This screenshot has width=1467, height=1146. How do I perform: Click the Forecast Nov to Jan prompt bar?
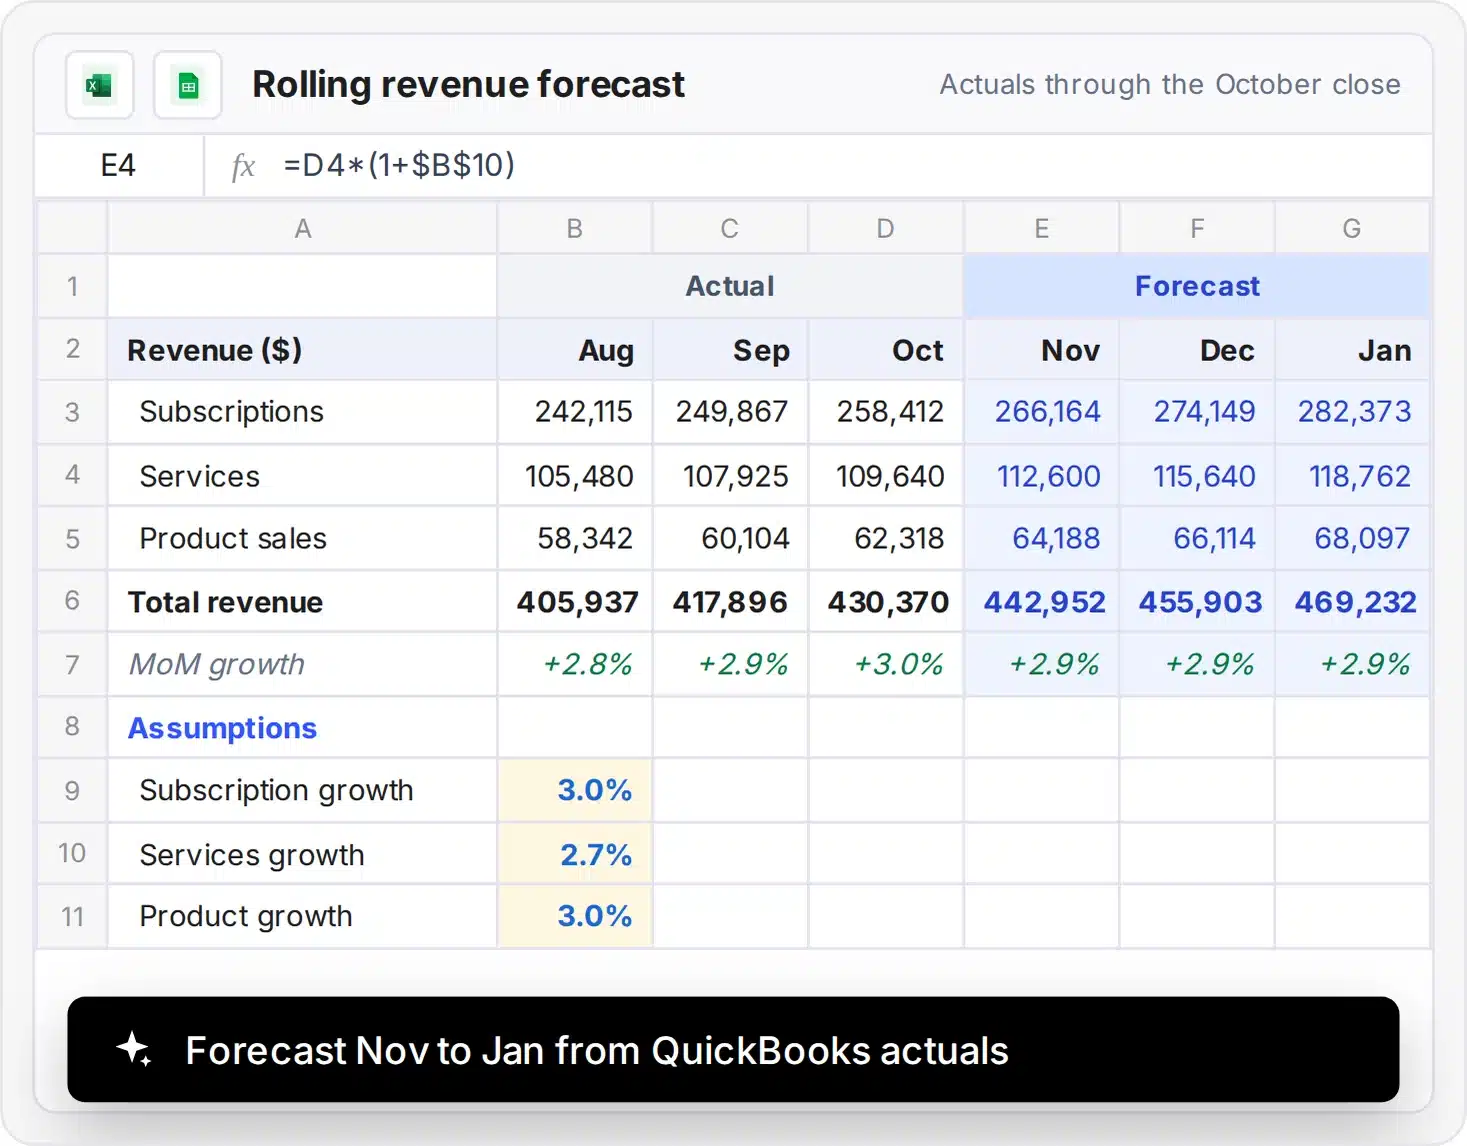tap(733, 1049)
